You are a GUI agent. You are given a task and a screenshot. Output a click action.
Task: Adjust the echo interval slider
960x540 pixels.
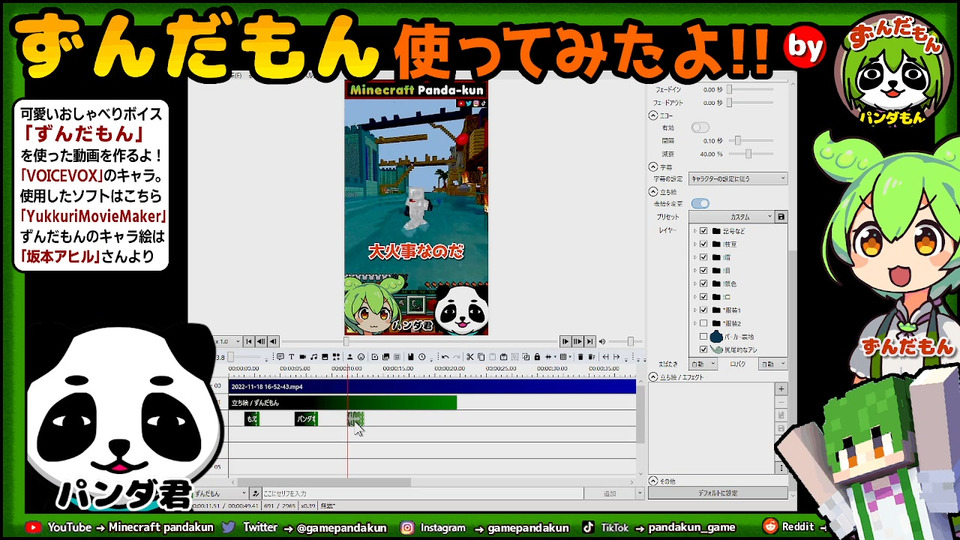(x=751, y=140)
